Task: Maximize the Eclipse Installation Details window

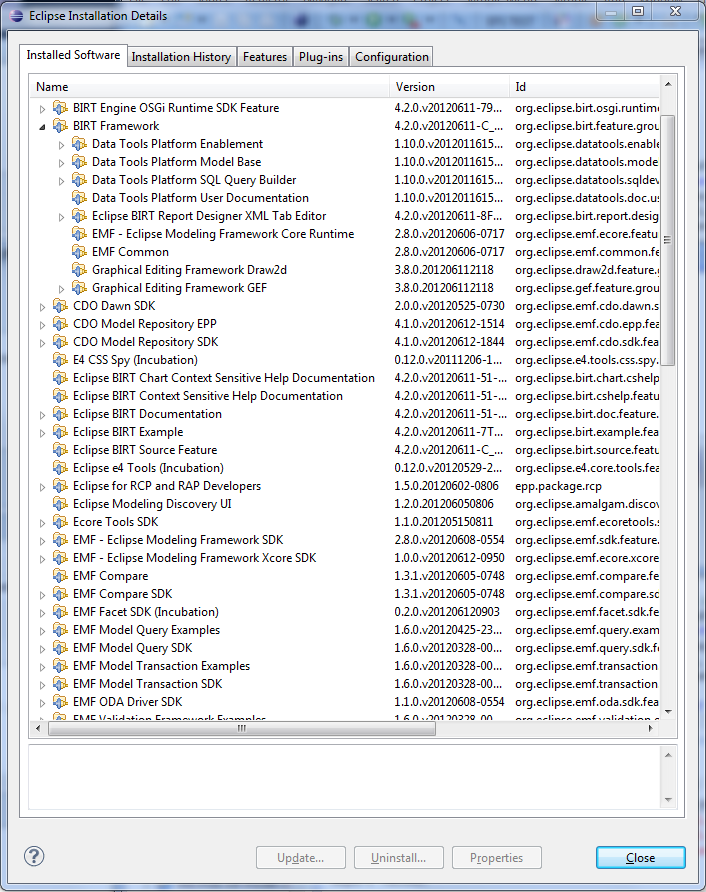Action: point(638,11)
